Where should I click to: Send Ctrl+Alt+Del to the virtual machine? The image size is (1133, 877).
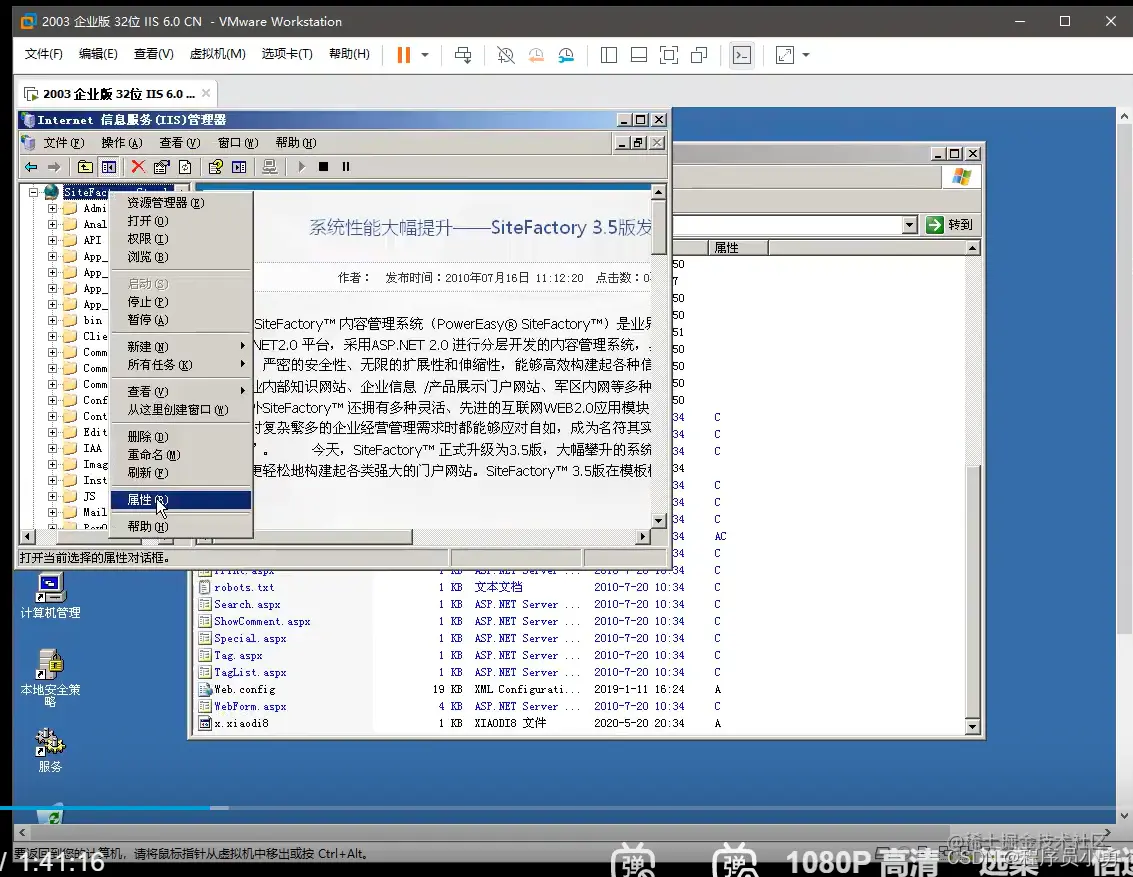coord(463,55)
